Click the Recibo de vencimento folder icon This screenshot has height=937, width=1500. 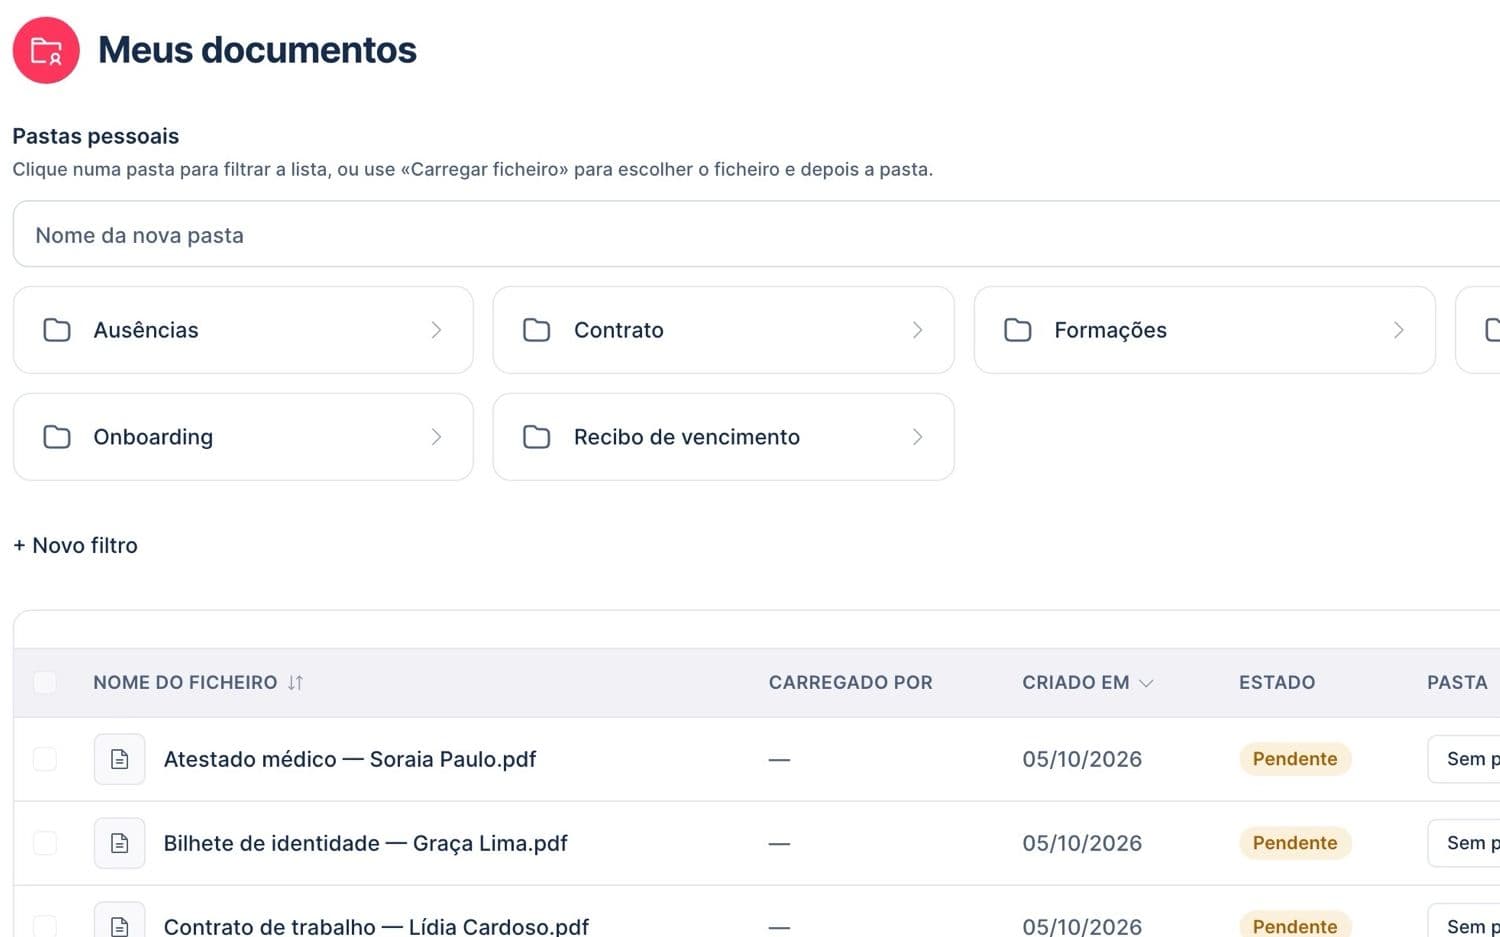[x=537, y=437]
